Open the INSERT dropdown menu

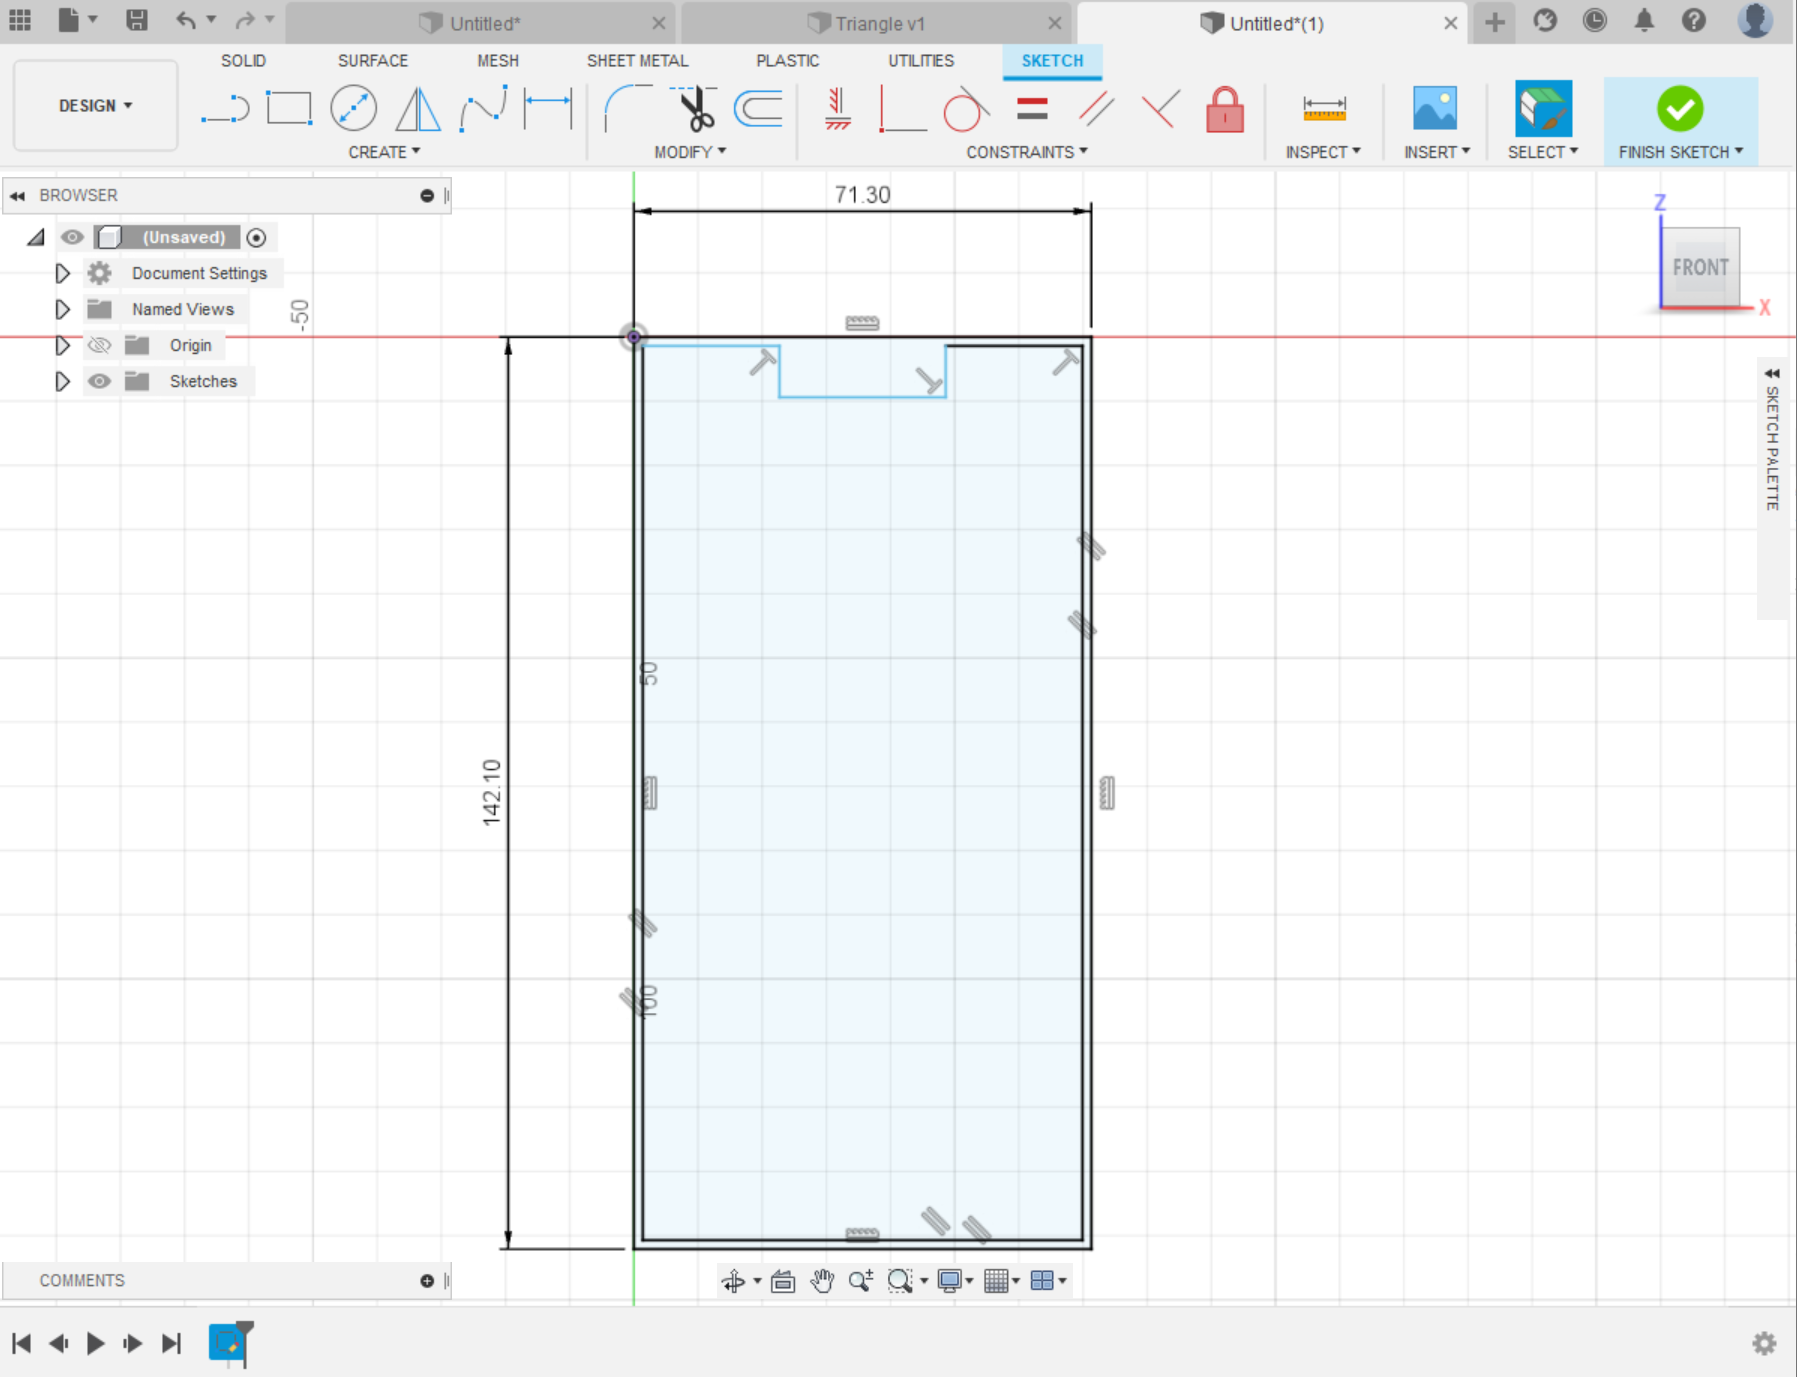[1437, 152]
